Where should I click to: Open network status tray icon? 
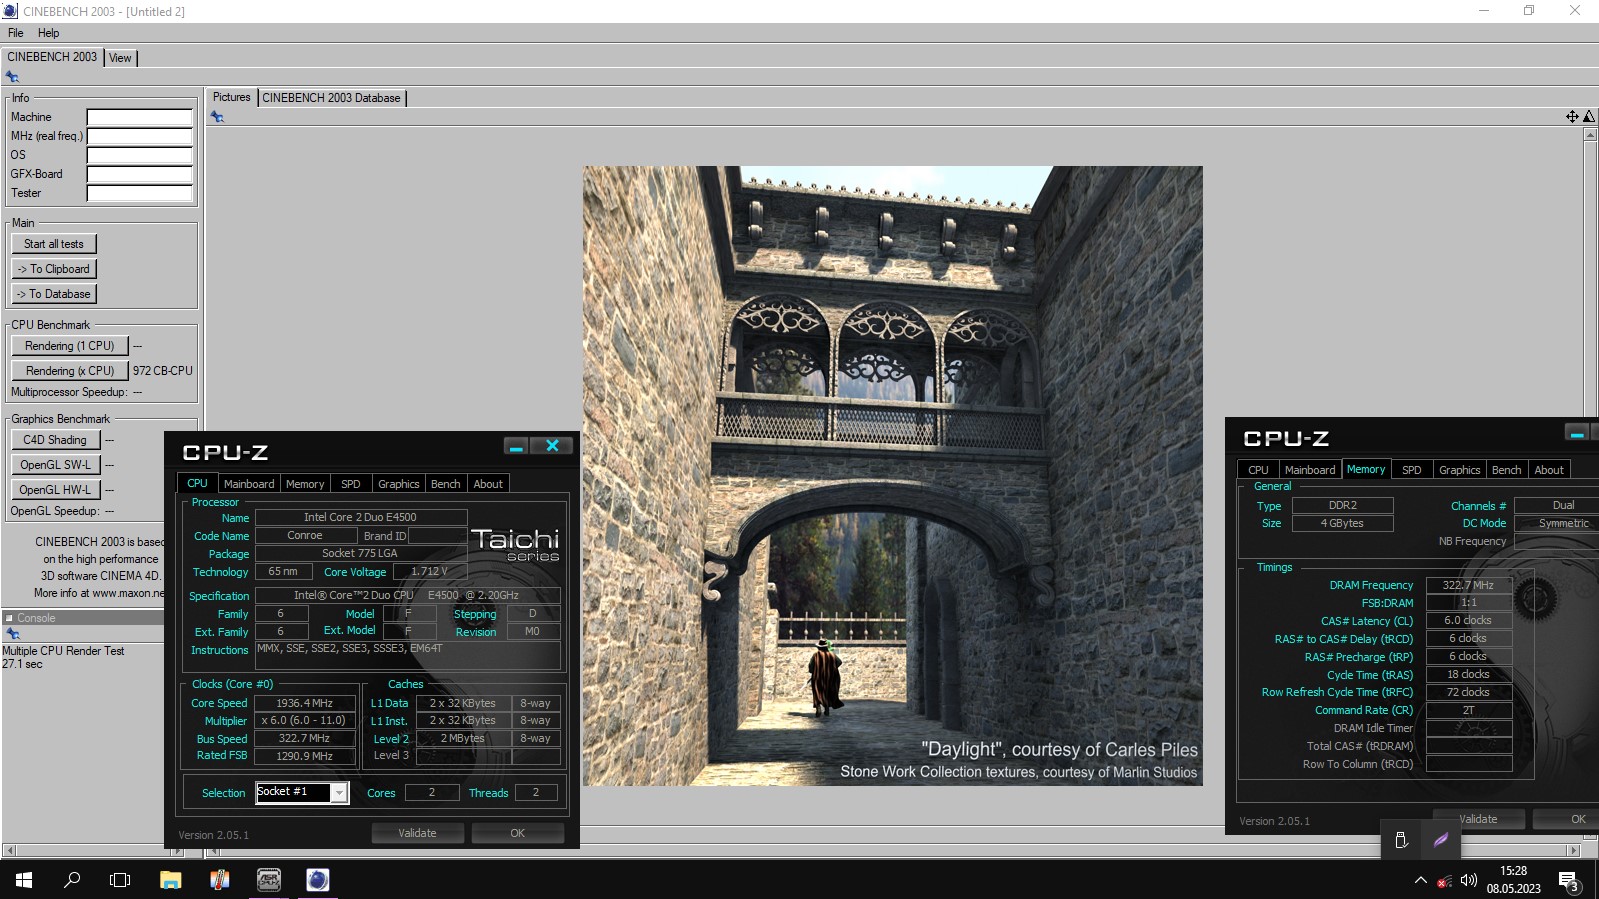(1444, 881)
